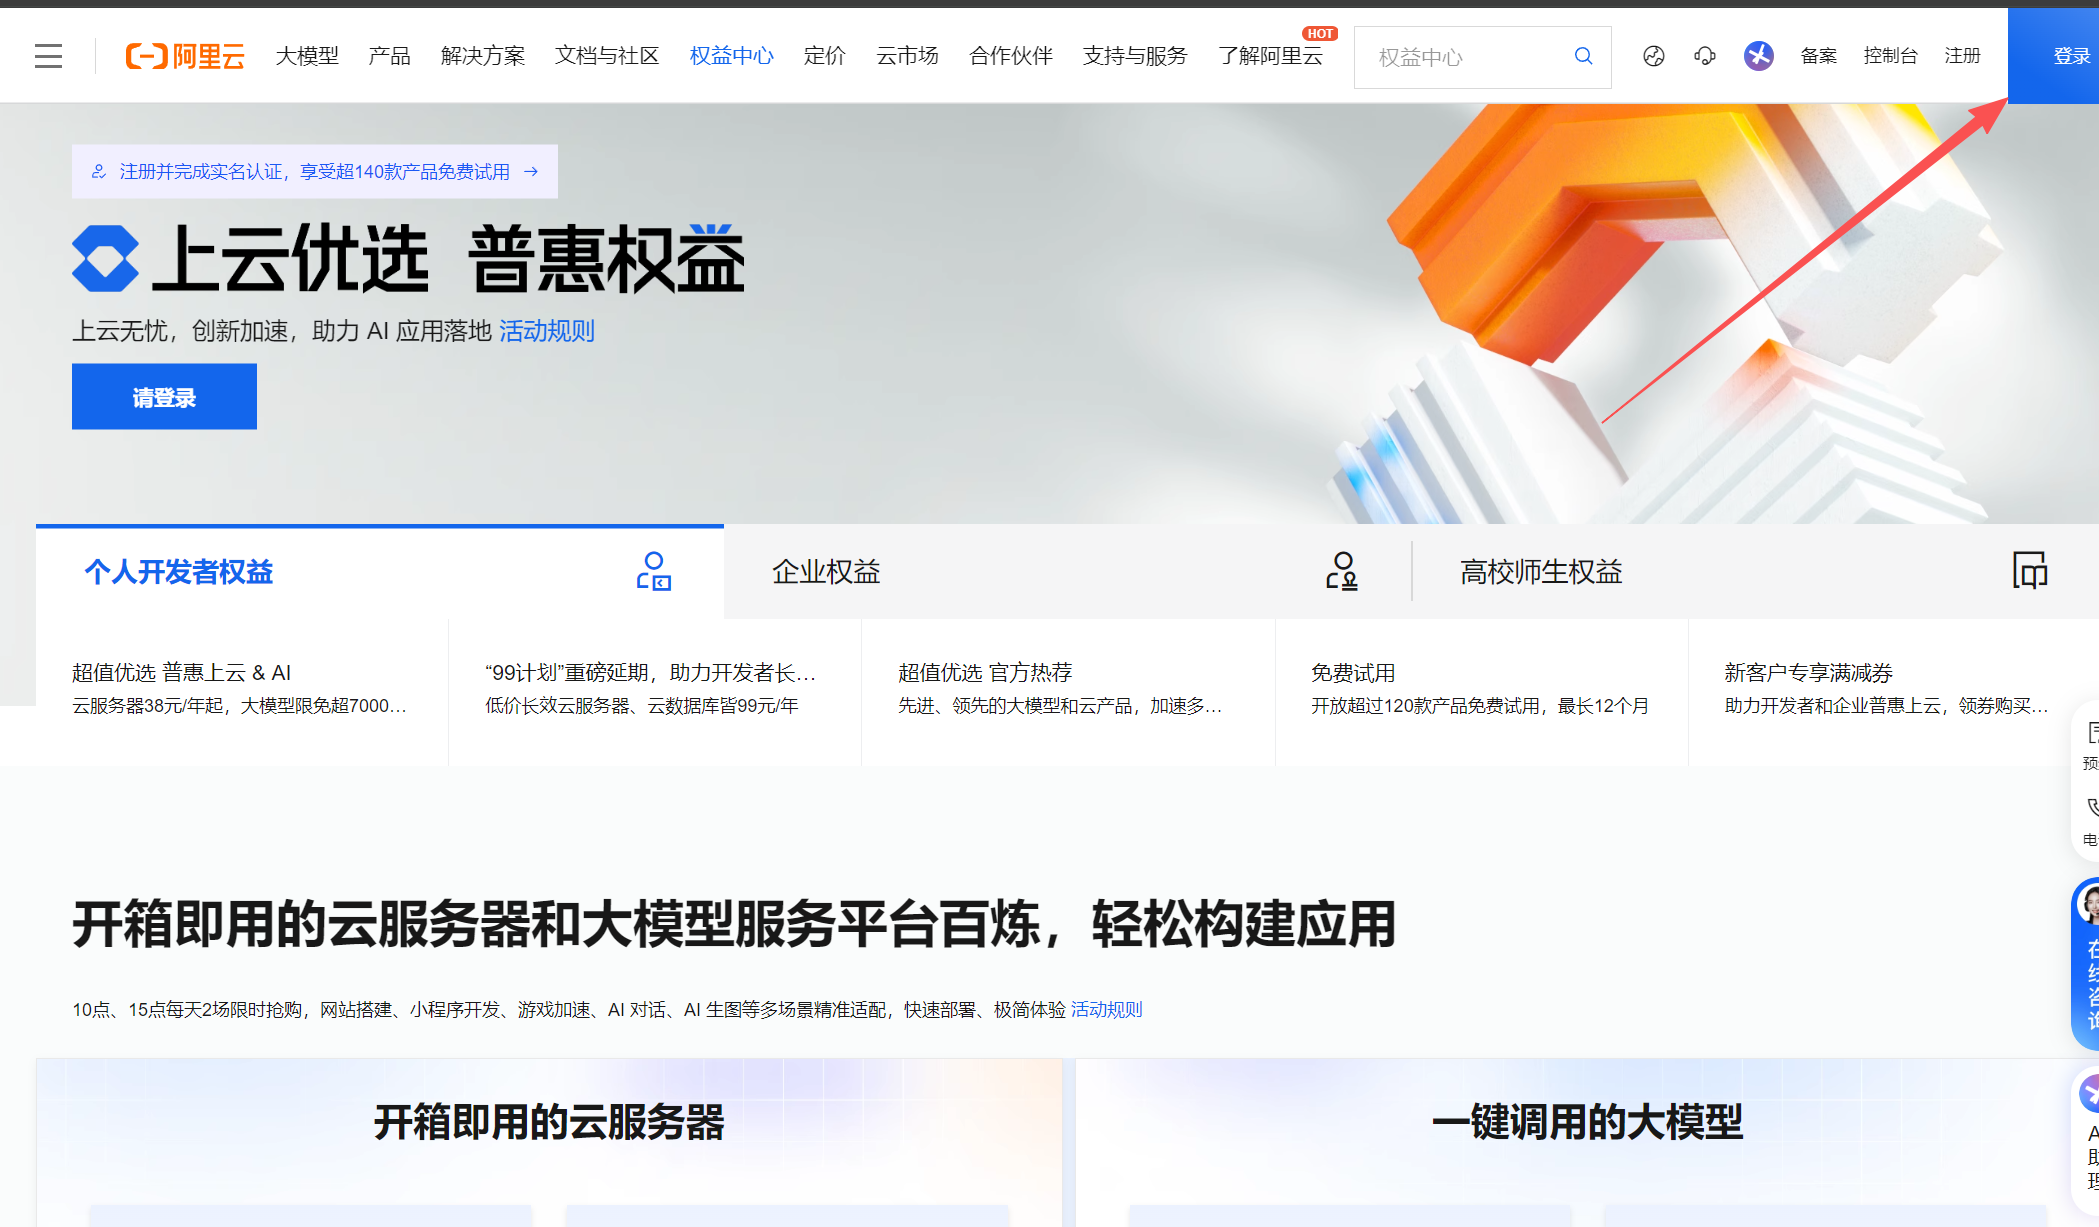Click the purple AI assistant icon in header
Screen dimensions: 2099x1227
point(1759,56)
